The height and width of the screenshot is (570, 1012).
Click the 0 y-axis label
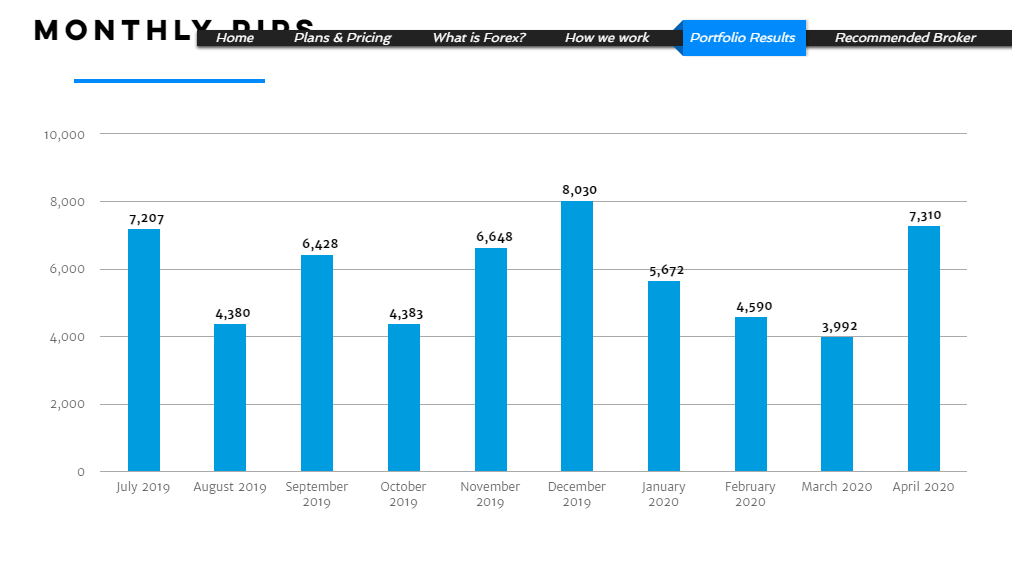tap(81, 472)
